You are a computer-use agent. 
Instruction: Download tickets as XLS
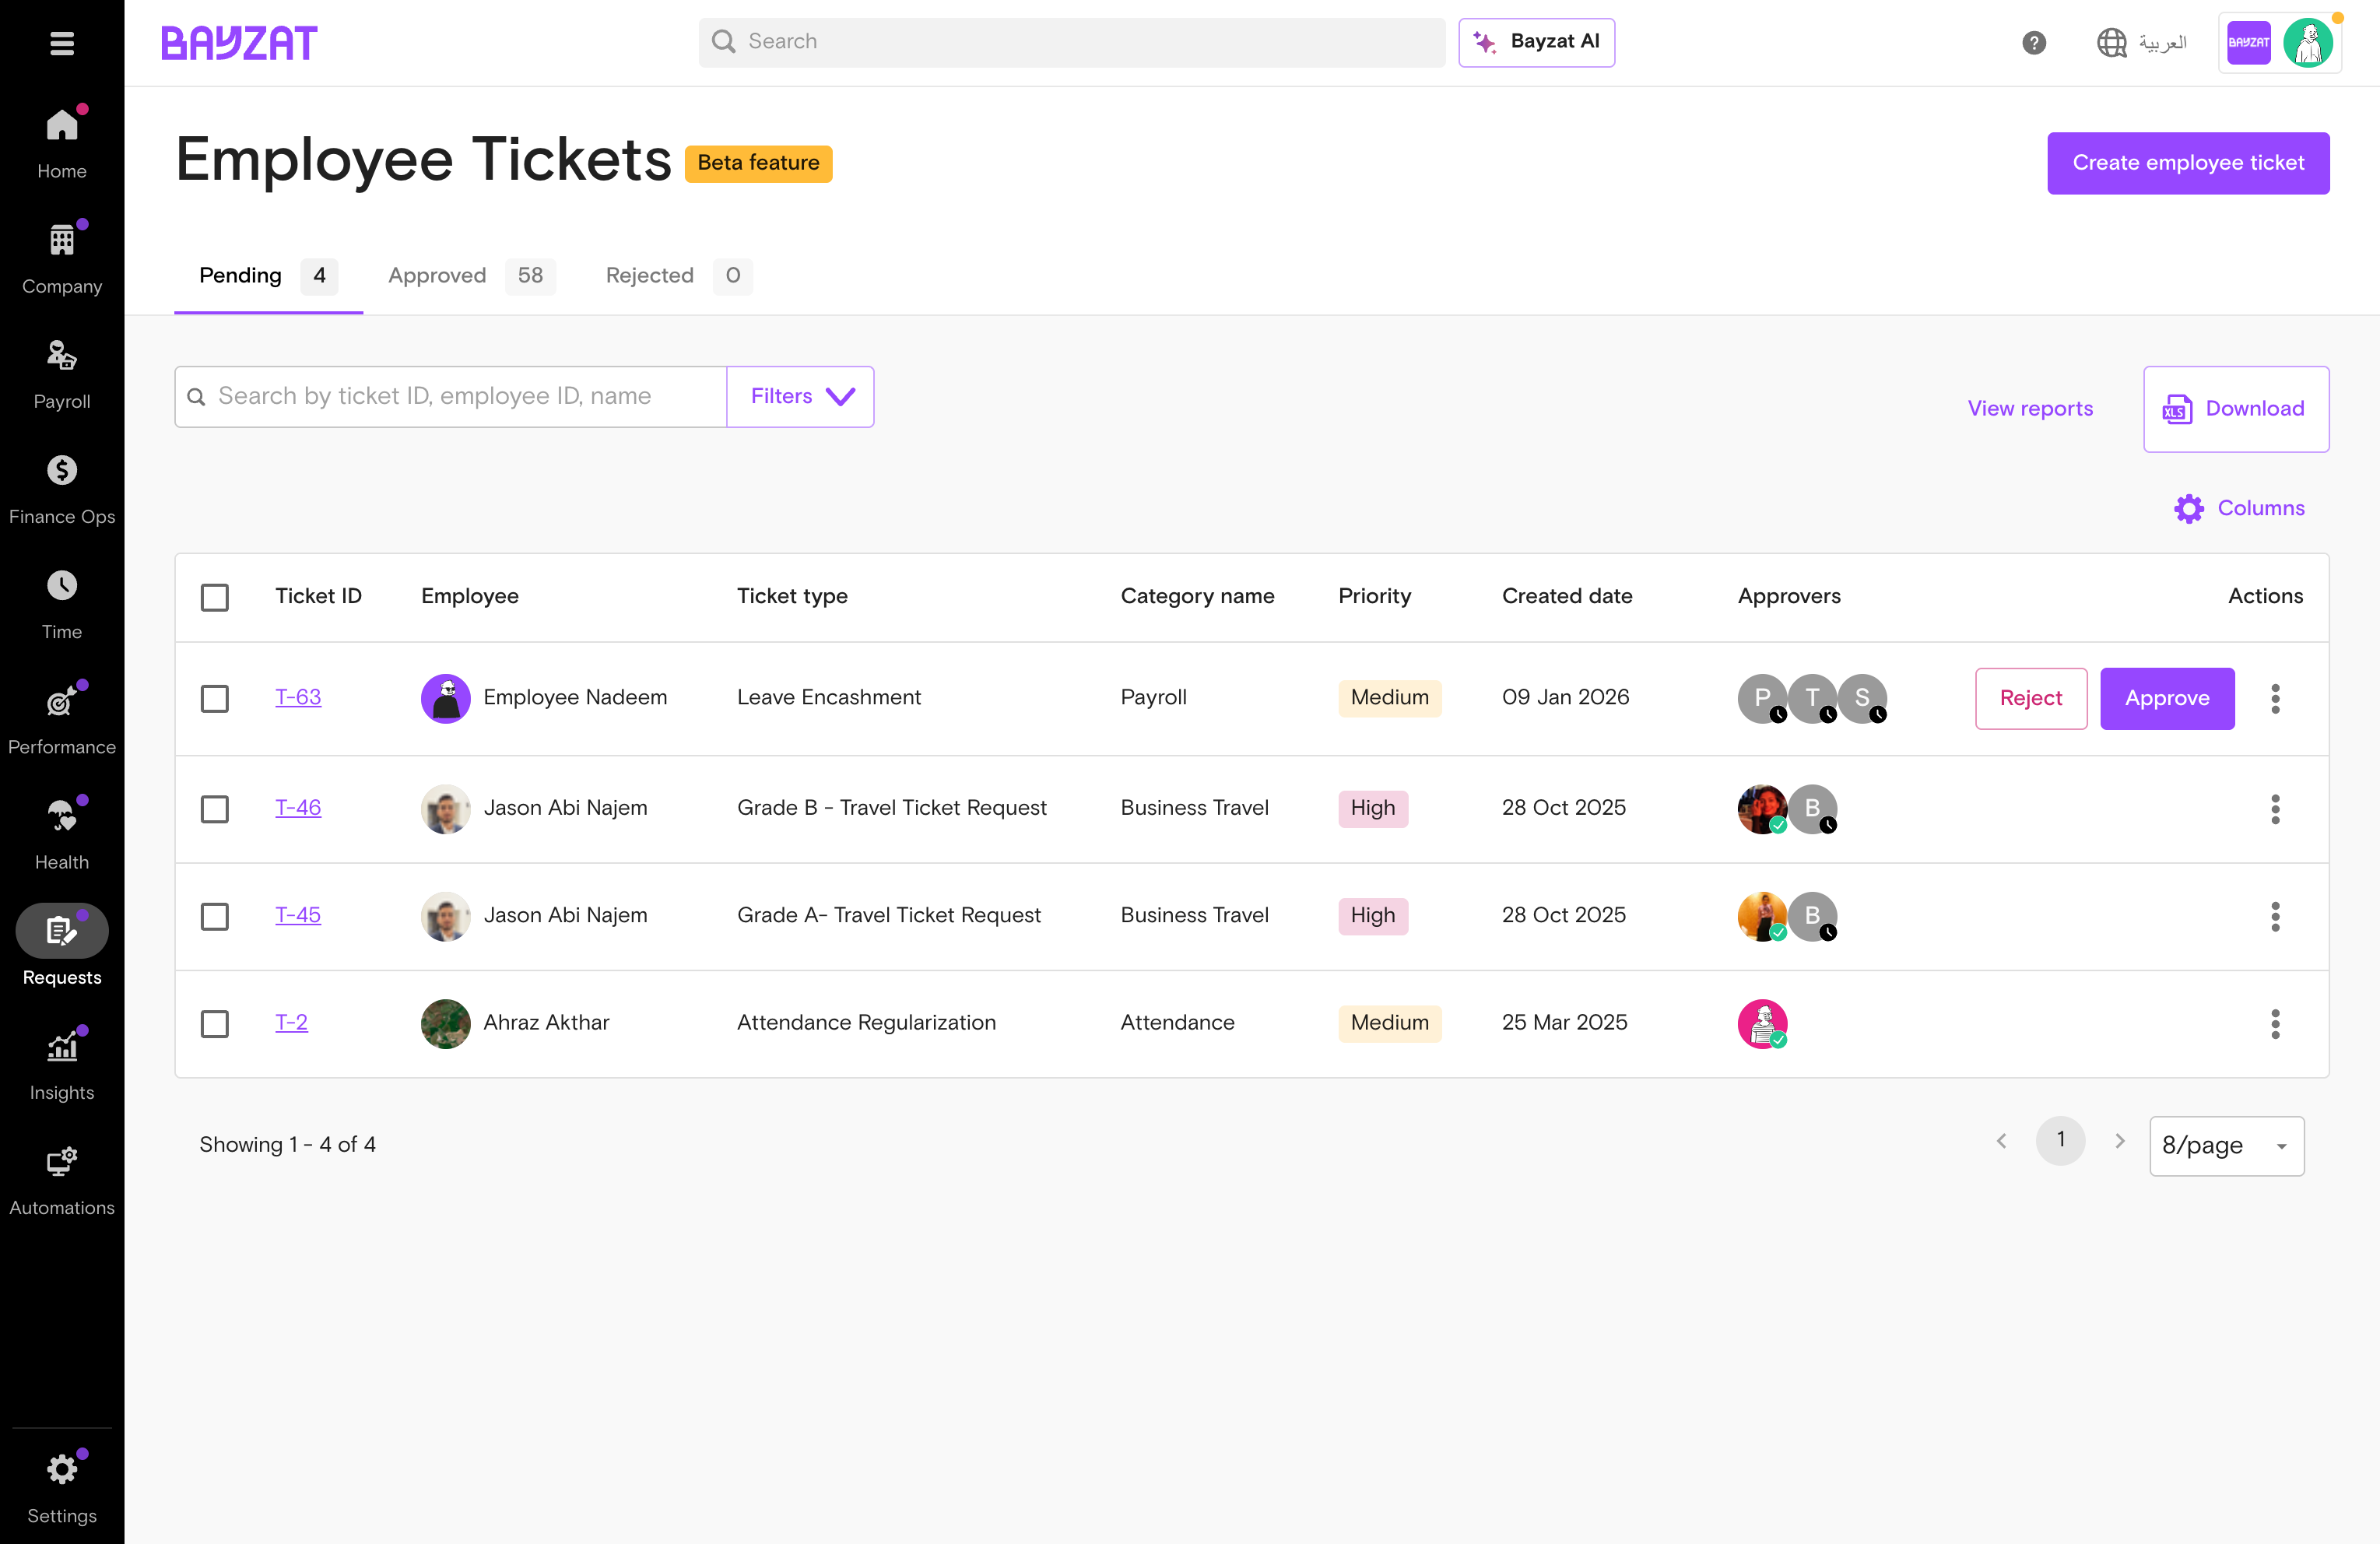[2236, 409]
